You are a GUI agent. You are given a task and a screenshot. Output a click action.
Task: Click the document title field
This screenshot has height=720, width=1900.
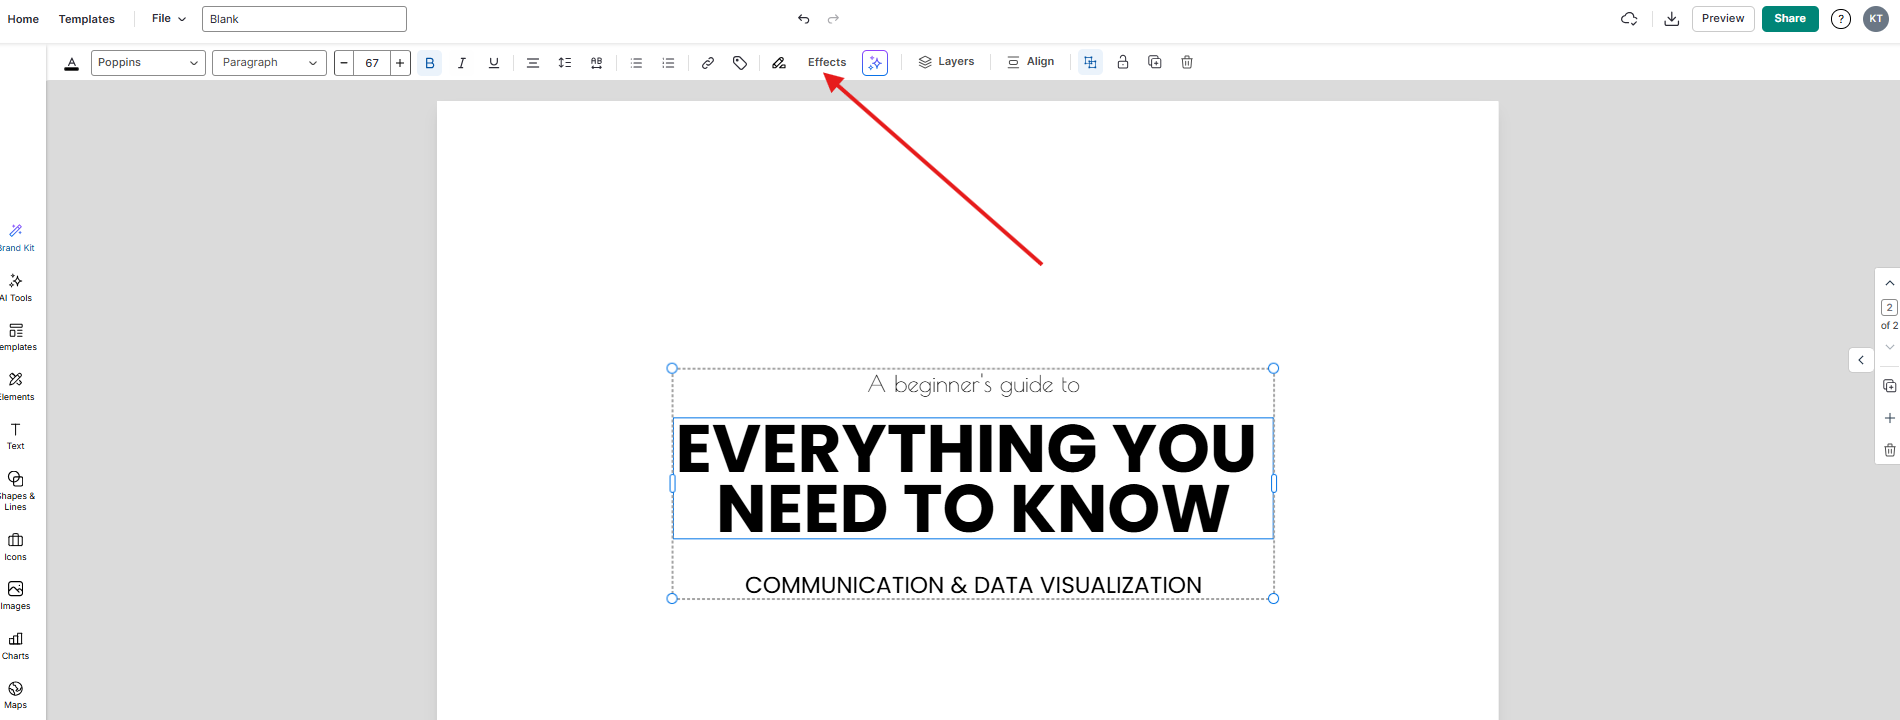pyautogui.click(x=304, y=19)
